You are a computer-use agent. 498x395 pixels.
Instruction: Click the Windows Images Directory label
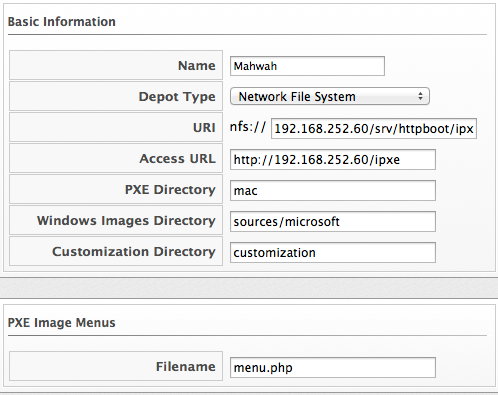(126, 221)
